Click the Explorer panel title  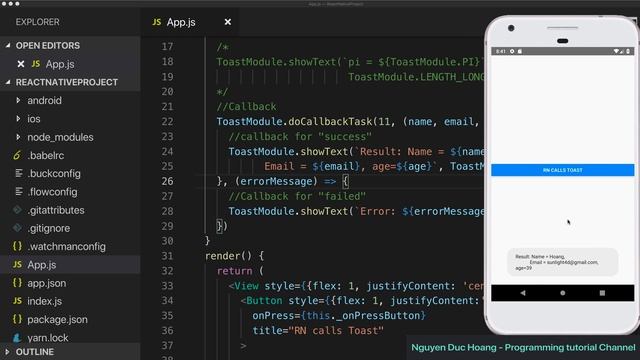click(x=38, y=22)
